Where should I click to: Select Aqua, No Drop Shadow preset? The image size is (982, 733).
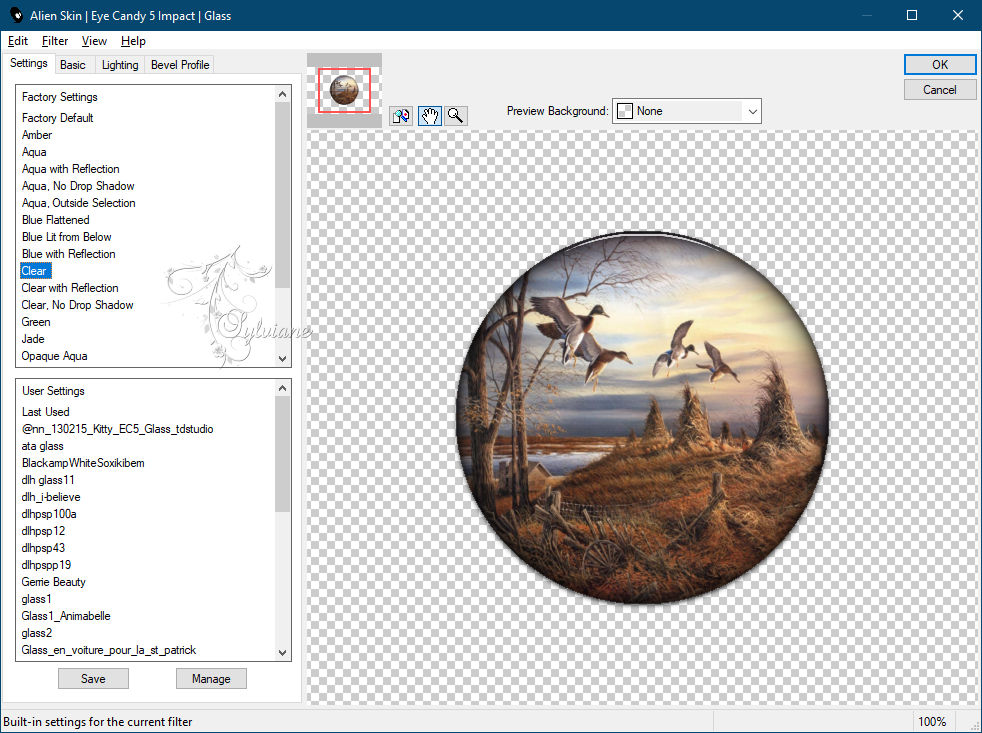point(78,186)
